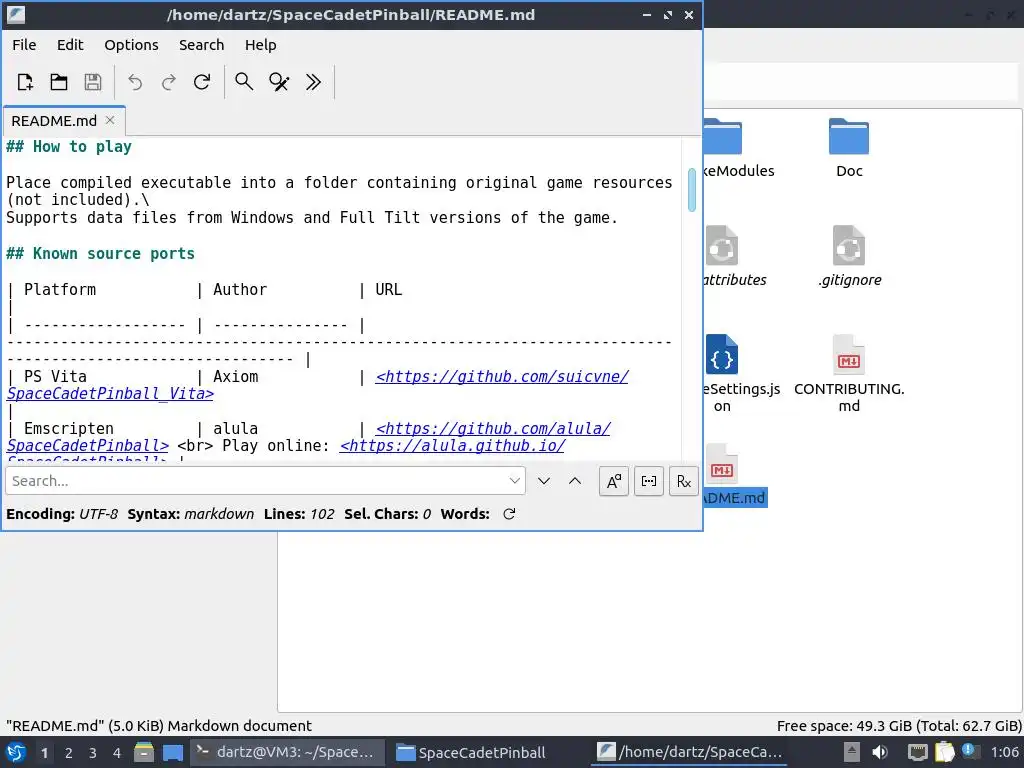Refresh the word count icon

pos(509,514)
